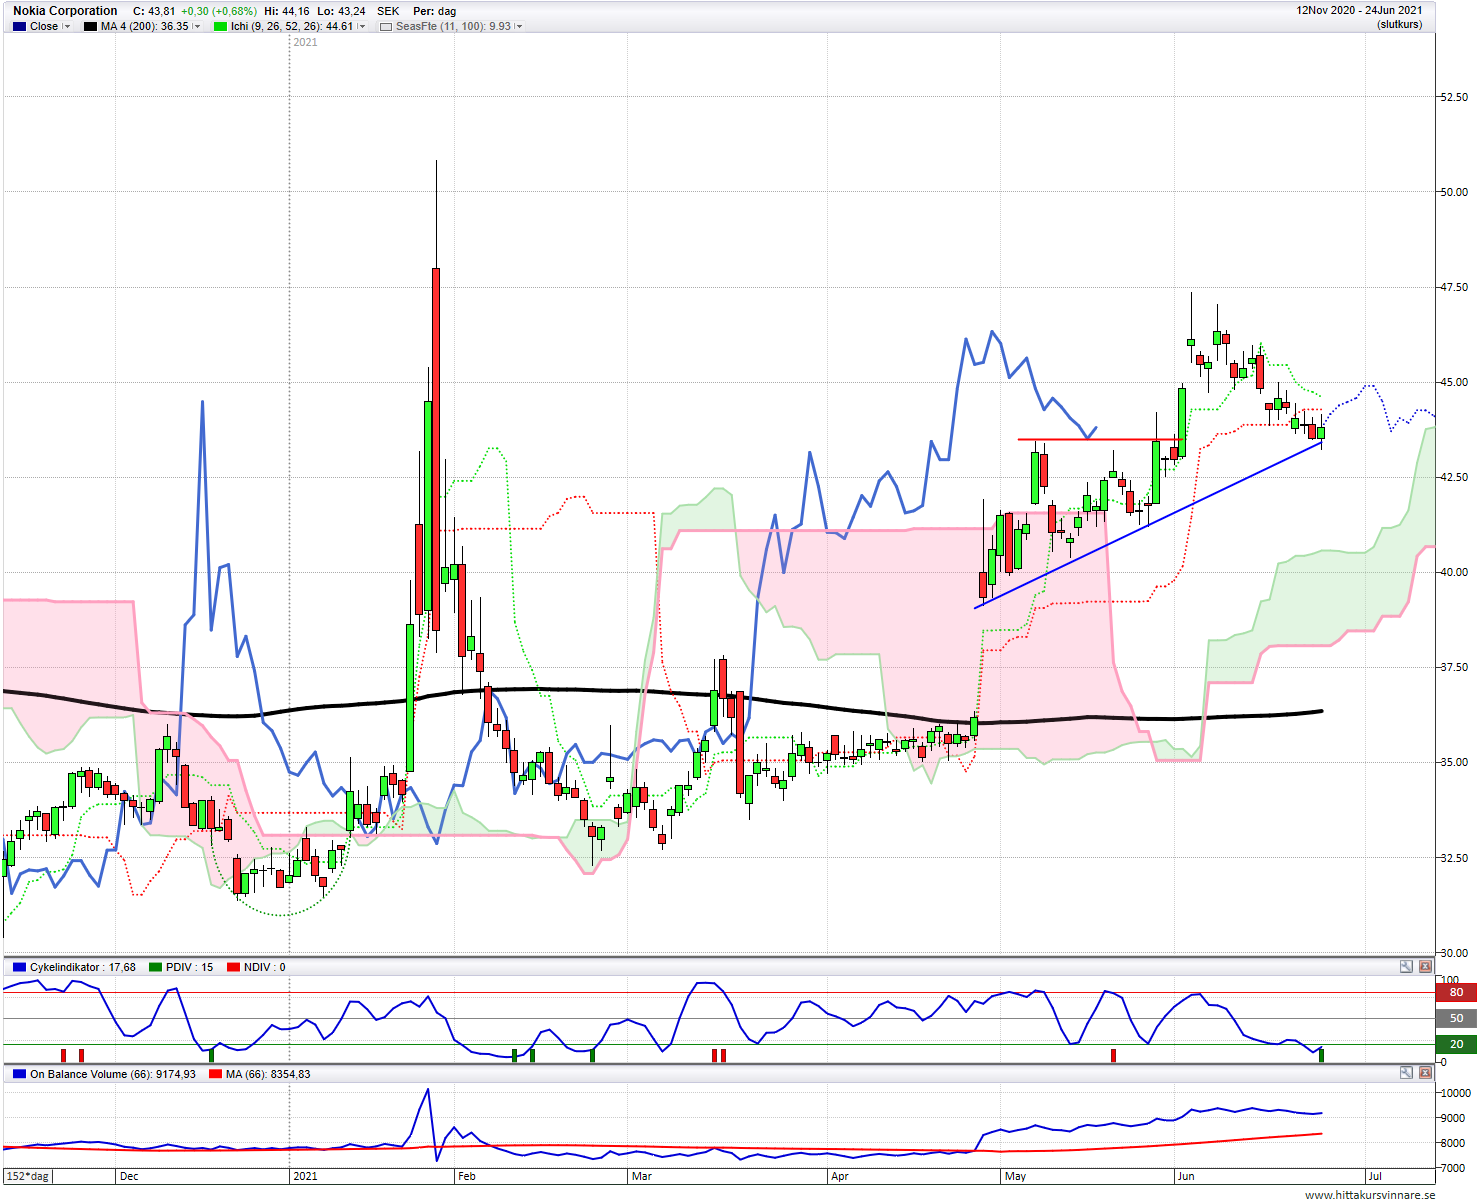1480x1200 pixels.
Task: Click 'On Balance Volume (66): 9174,93' text
Action: click(x=113, y=1074)
